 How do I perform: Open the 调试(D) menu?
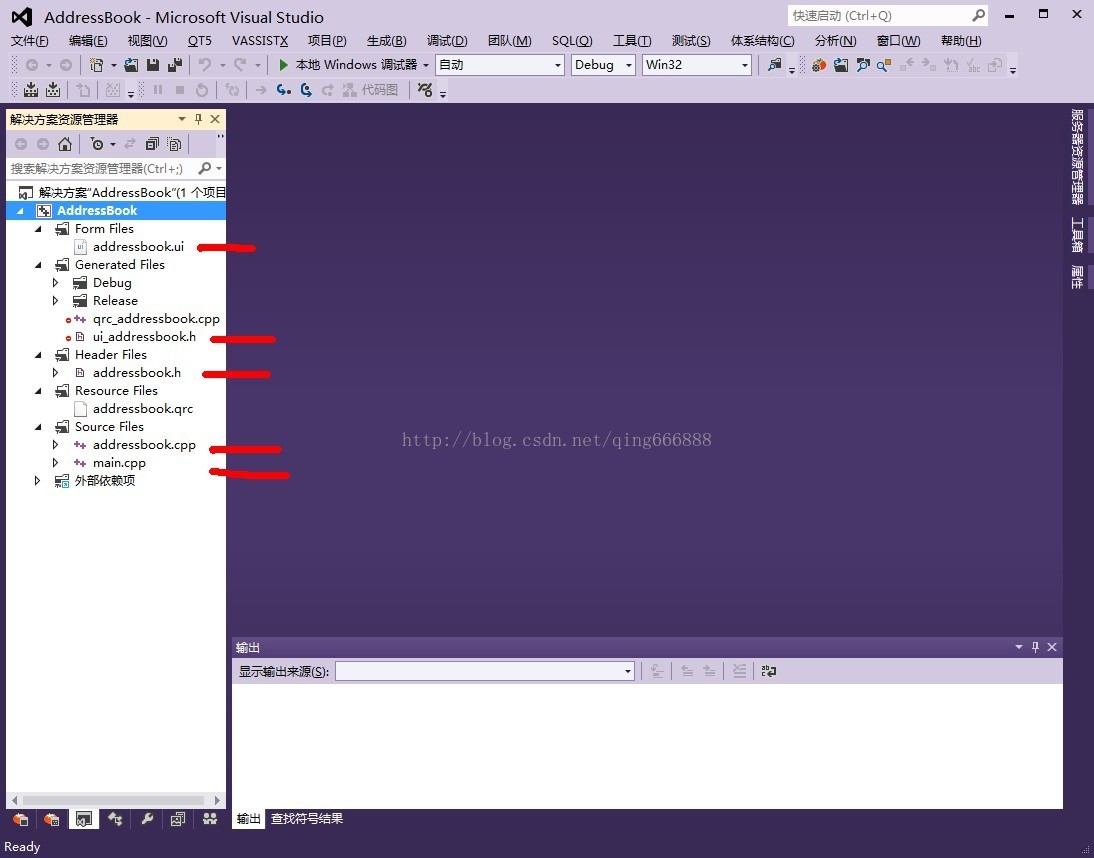[x=447, y=40]
